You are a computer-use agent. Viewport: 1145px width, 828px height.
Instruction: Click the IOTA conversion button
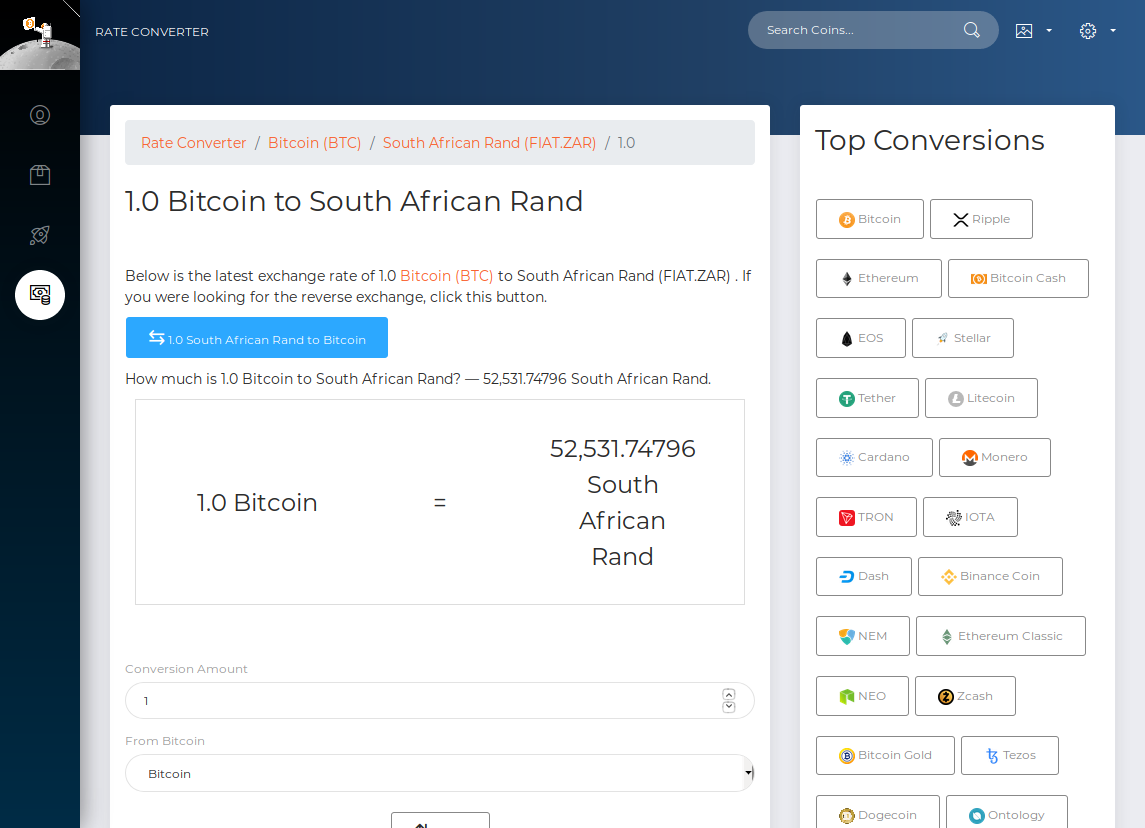(x=970, y=517)
